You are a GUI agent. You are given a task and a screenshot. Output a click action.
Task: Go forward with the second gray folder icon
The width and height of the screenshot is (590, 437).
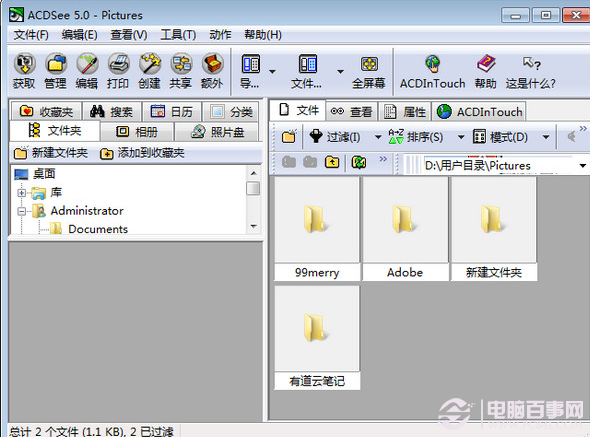click(310, 162)
